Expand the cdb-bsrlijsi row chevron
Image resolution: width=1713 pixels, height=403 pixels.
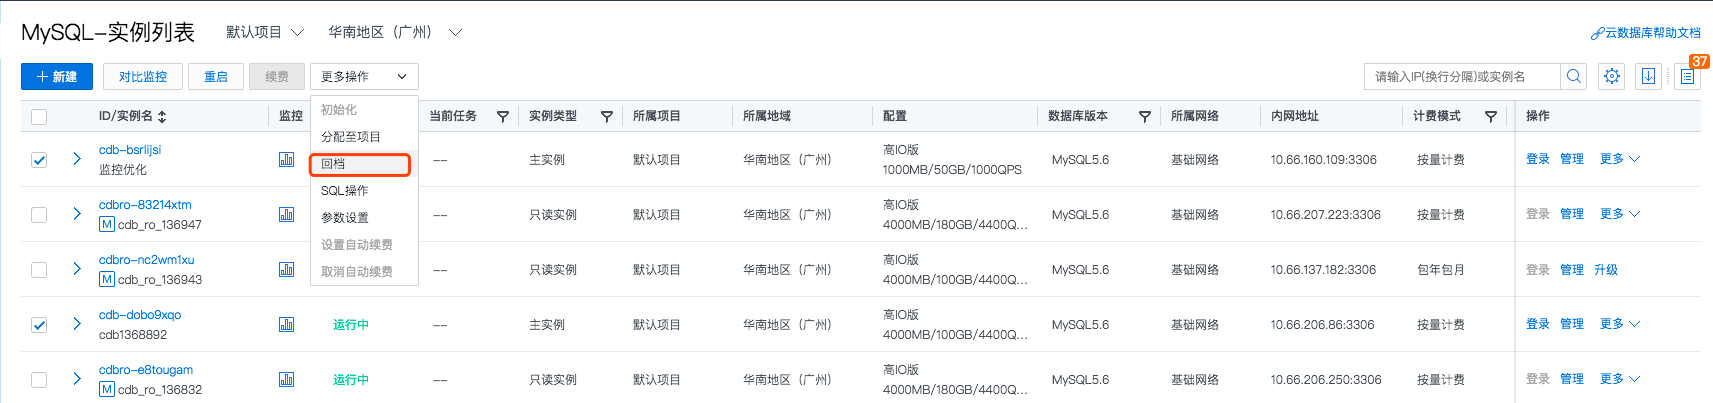click(x=77, y=159)
